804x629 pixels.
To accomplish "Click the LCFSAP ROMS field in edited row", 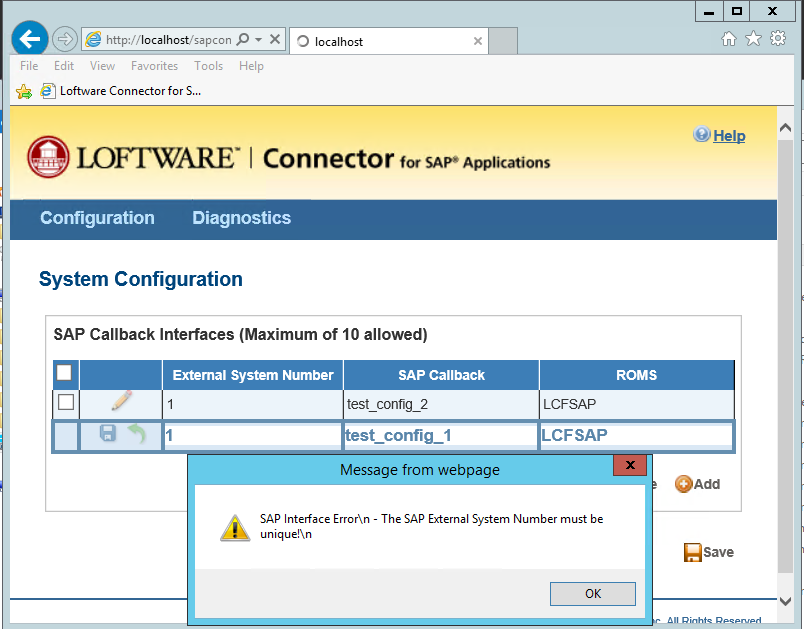I will point(636,436).
